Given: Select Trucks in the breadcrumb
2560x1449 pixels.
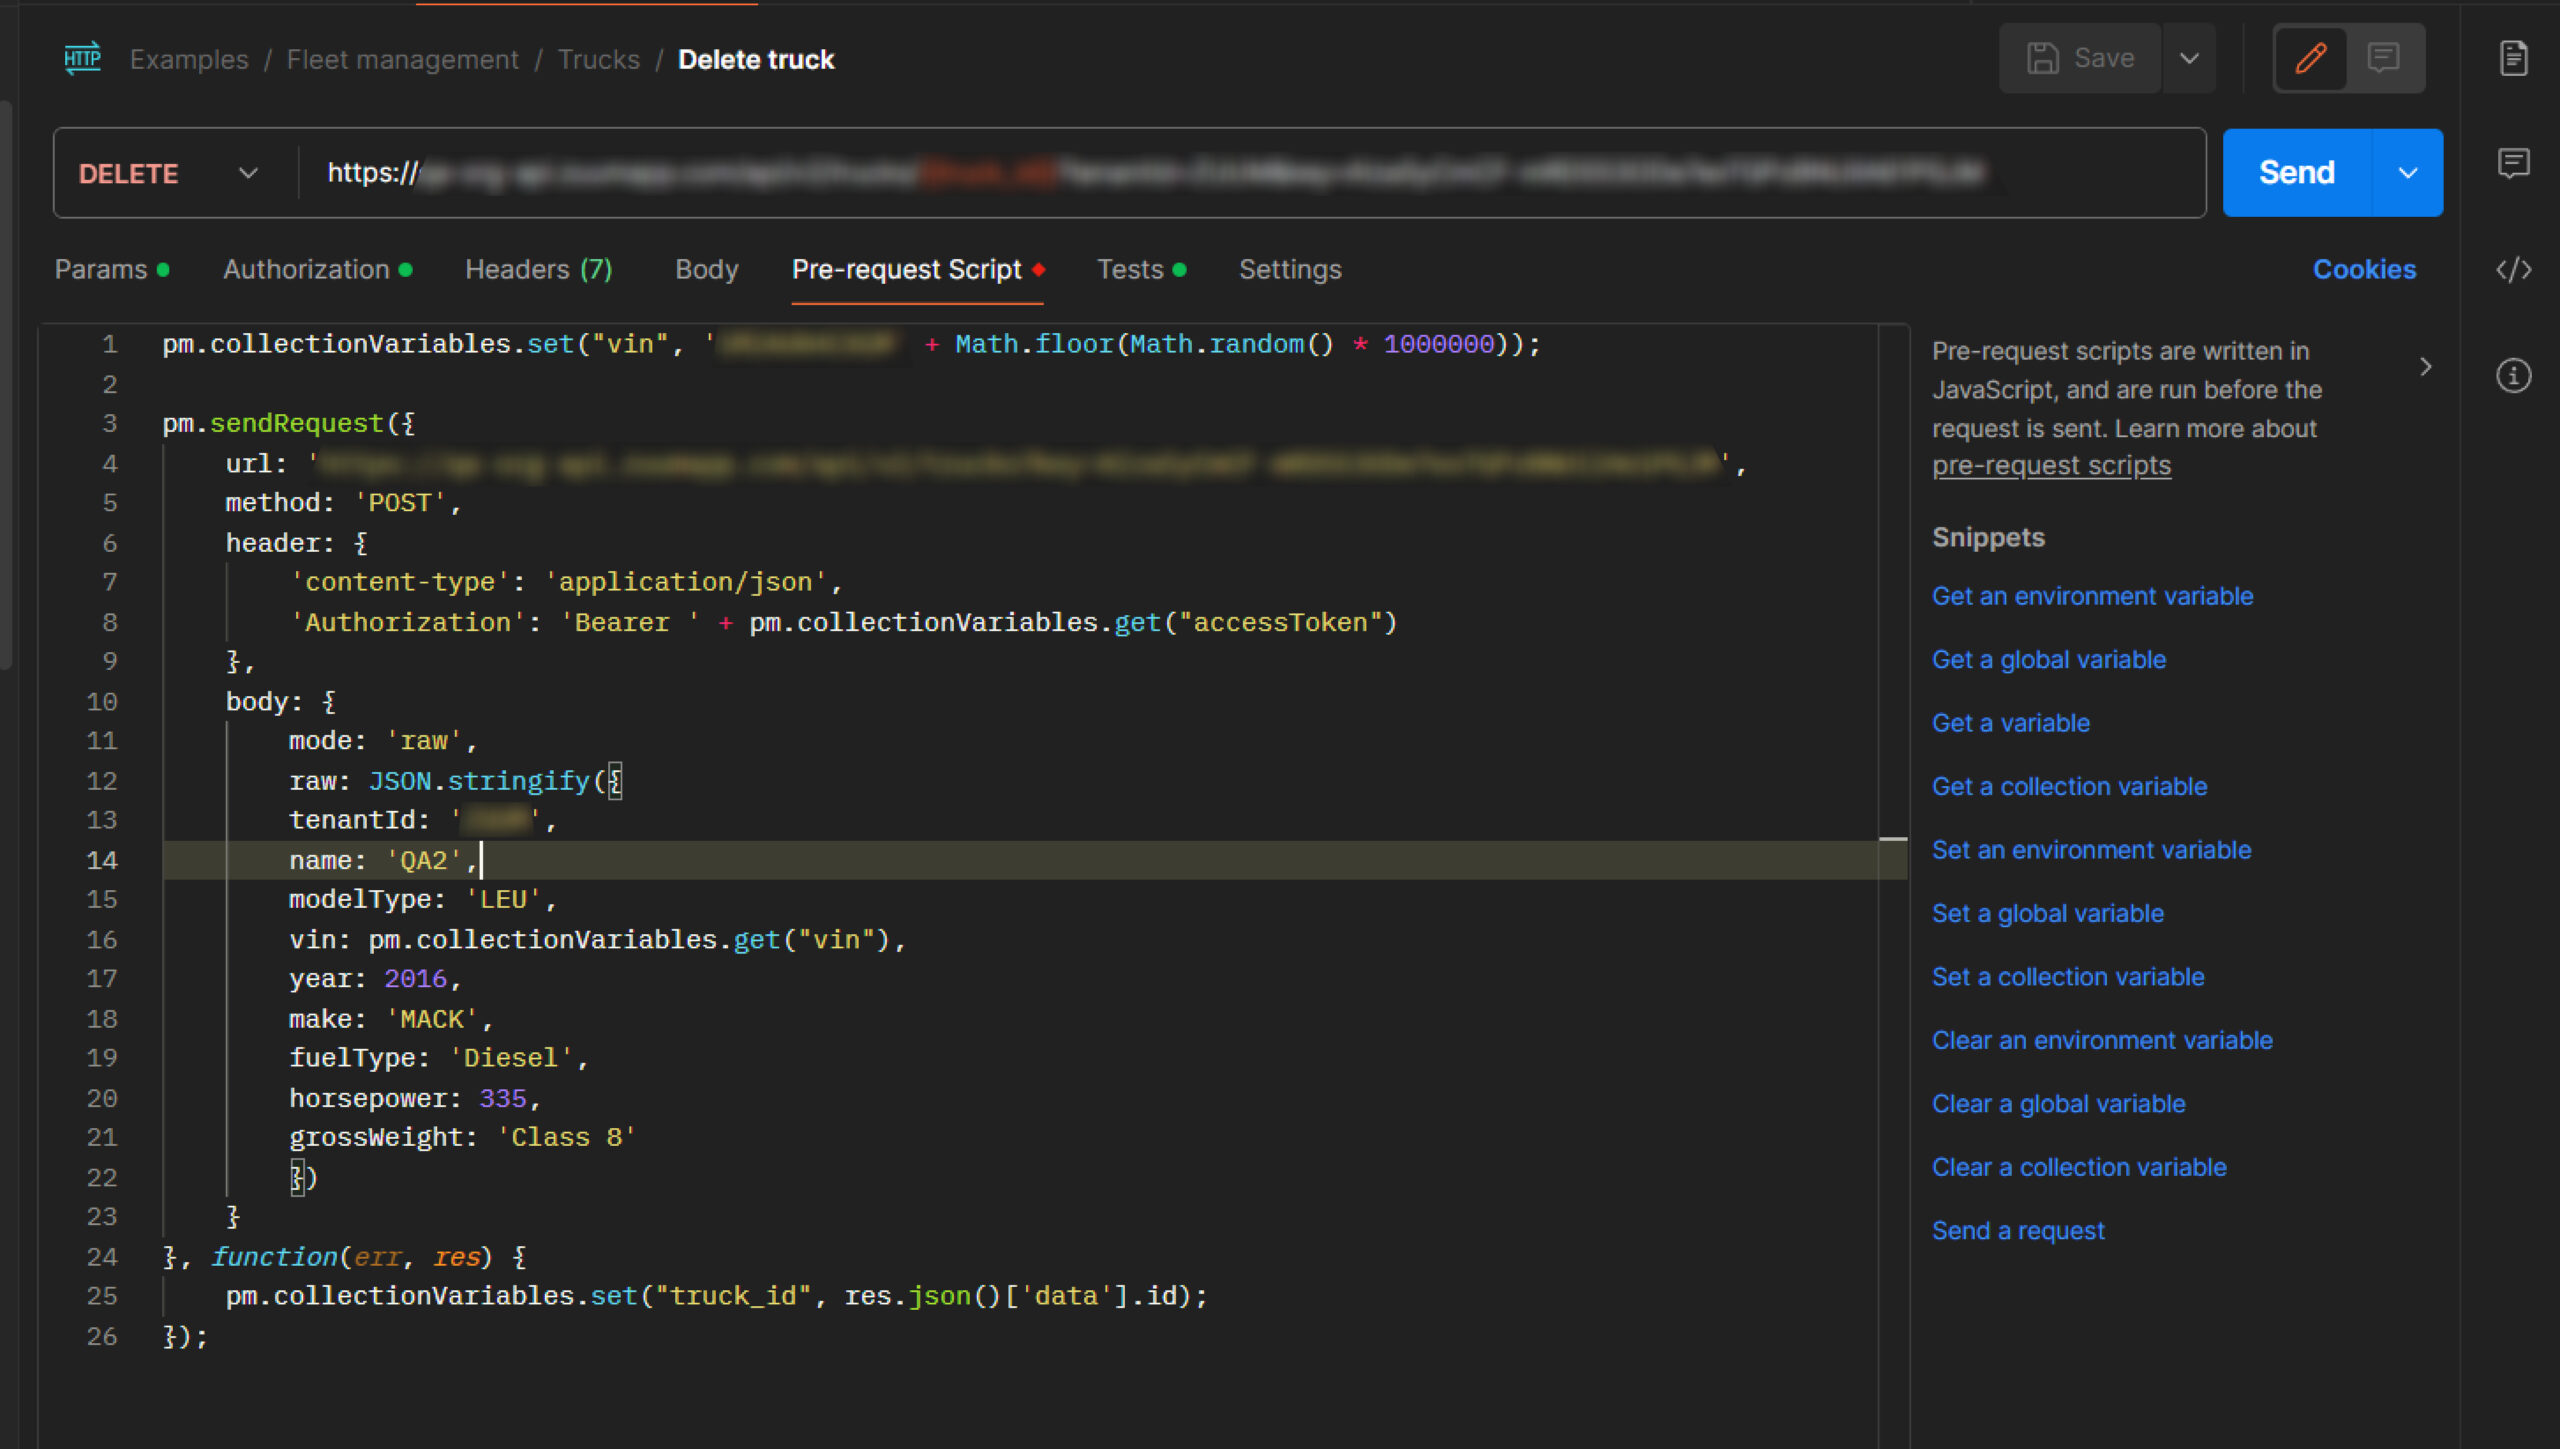Looking at the screenshot, I should (x=598, y=59).
